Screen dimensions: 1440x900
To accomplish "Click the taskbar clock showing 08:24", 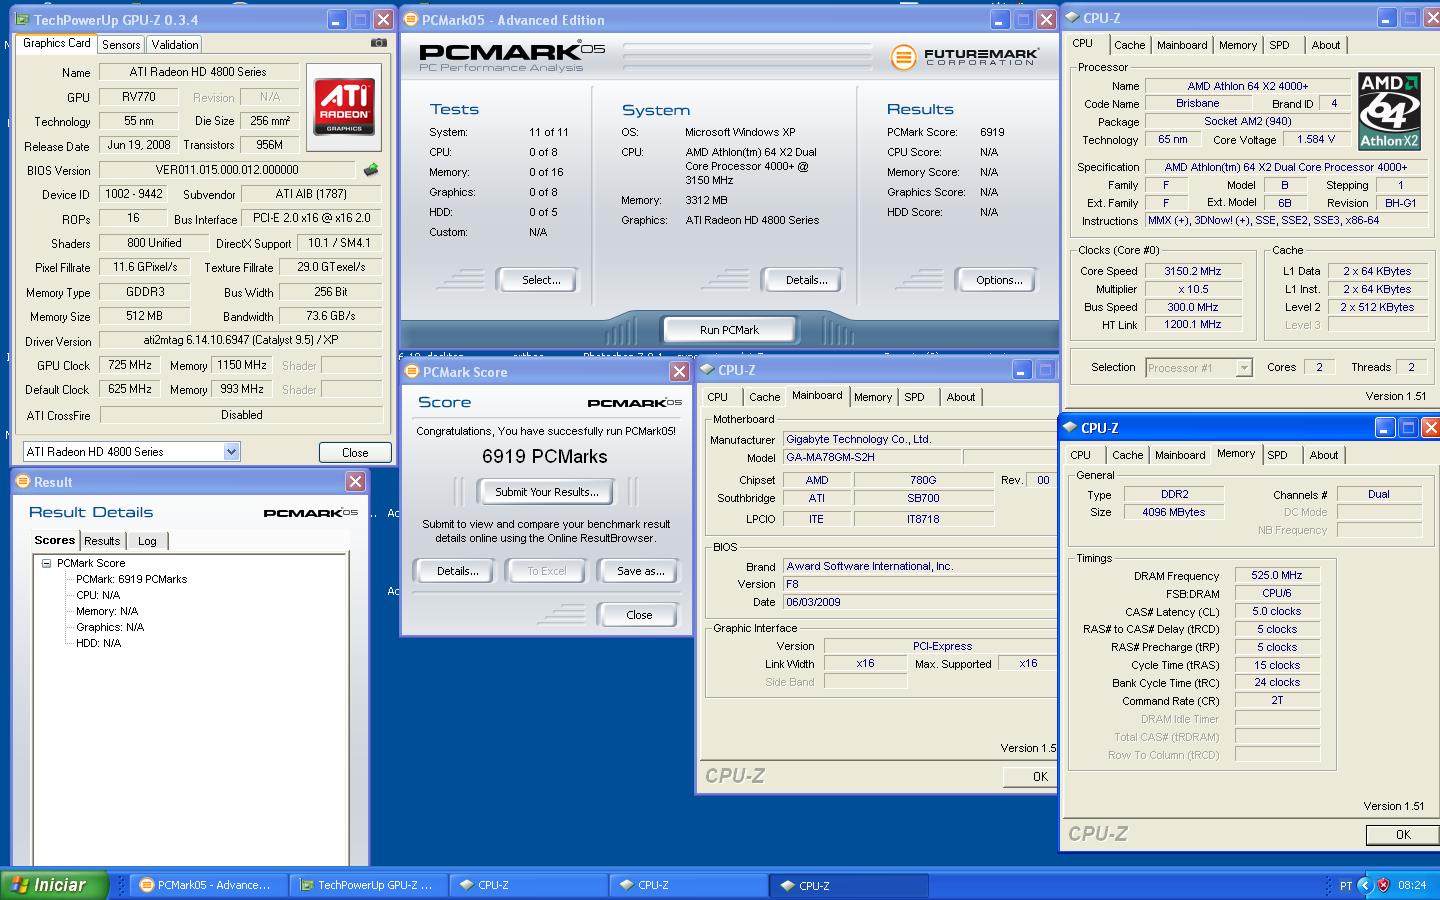I will [x=1412, y=885].
